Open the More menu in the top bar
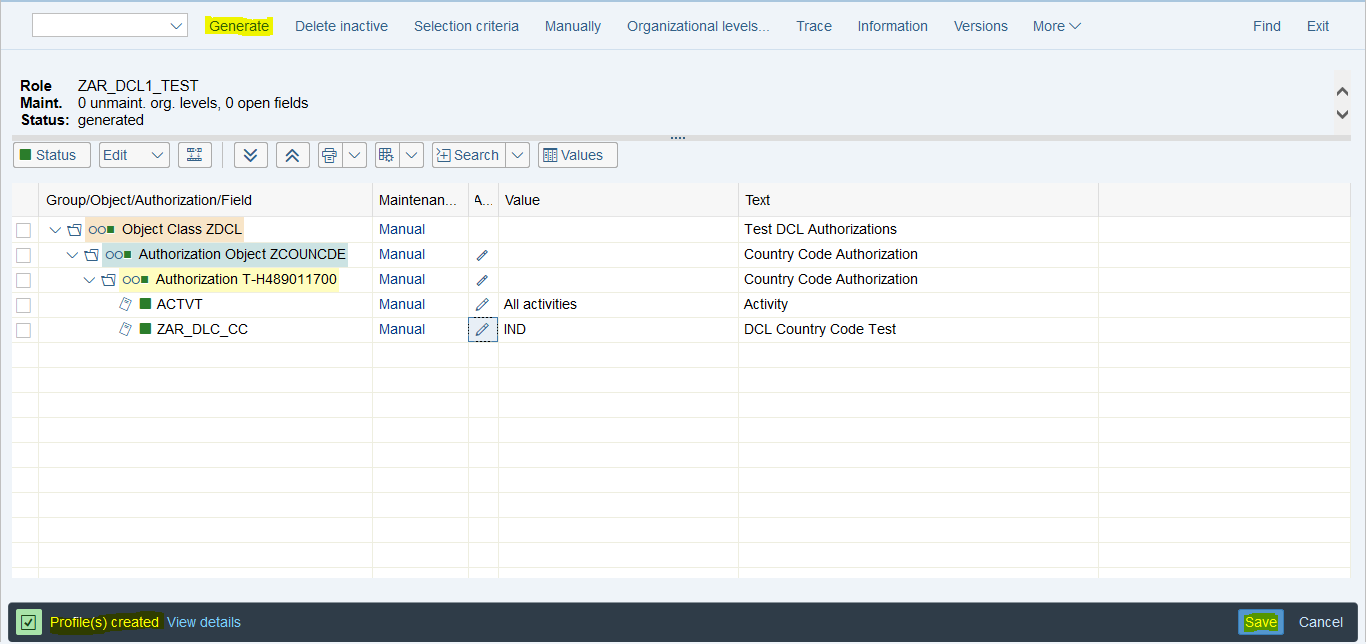Screen dimensions: 1366x644 click(1055, 26)
